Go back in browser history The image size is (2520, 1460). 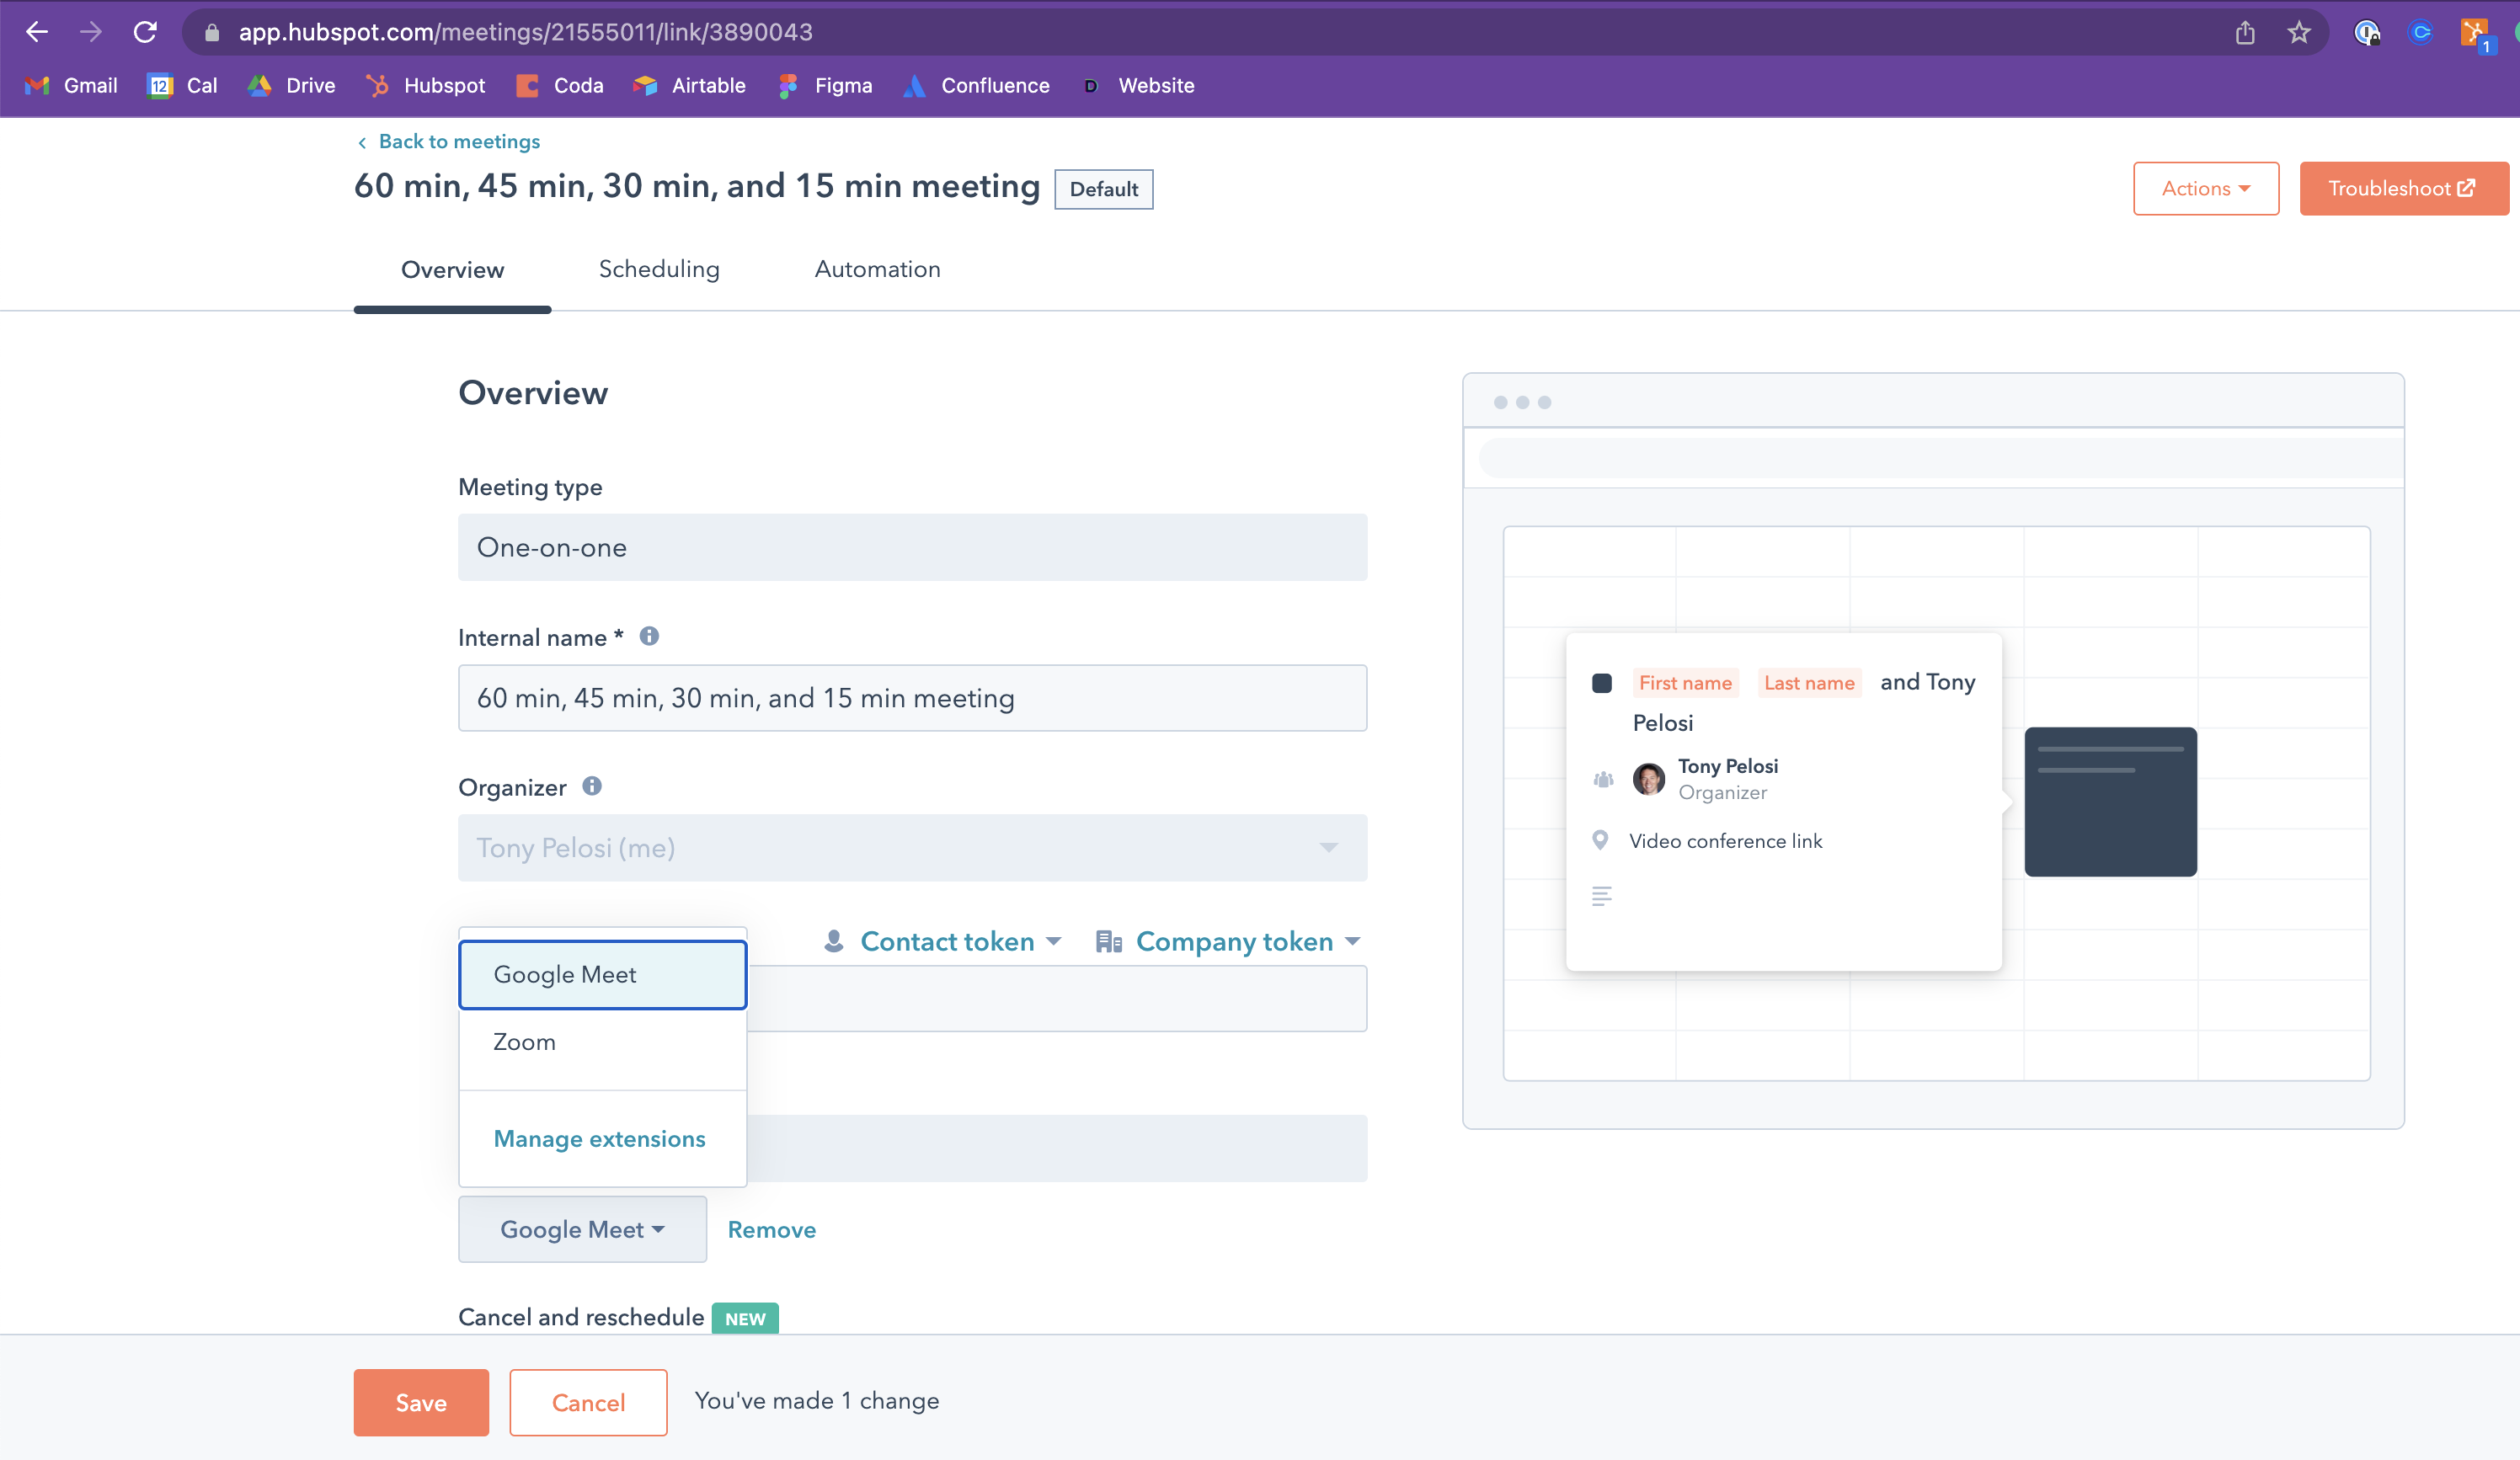pos(37,32)
